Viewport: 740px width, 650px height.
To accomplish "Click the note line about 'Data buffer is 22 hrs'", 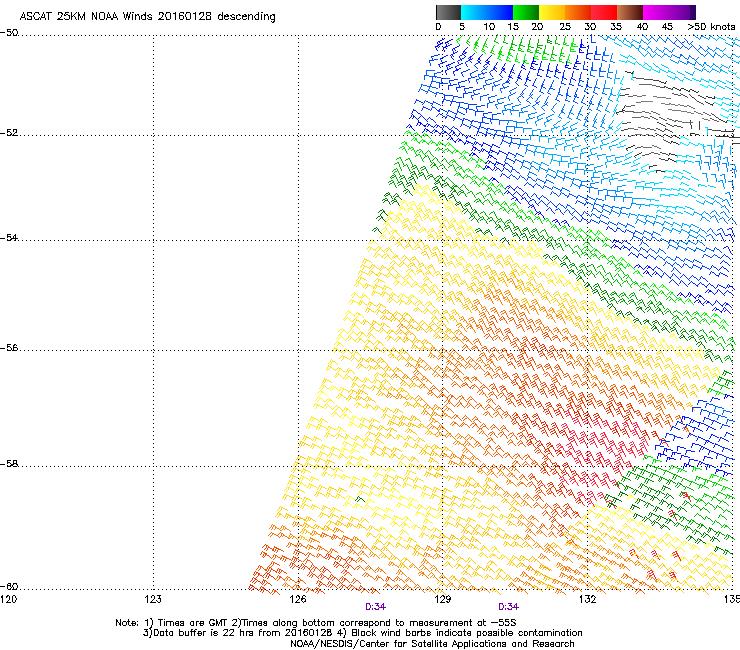I will click(x=362, y=633).
